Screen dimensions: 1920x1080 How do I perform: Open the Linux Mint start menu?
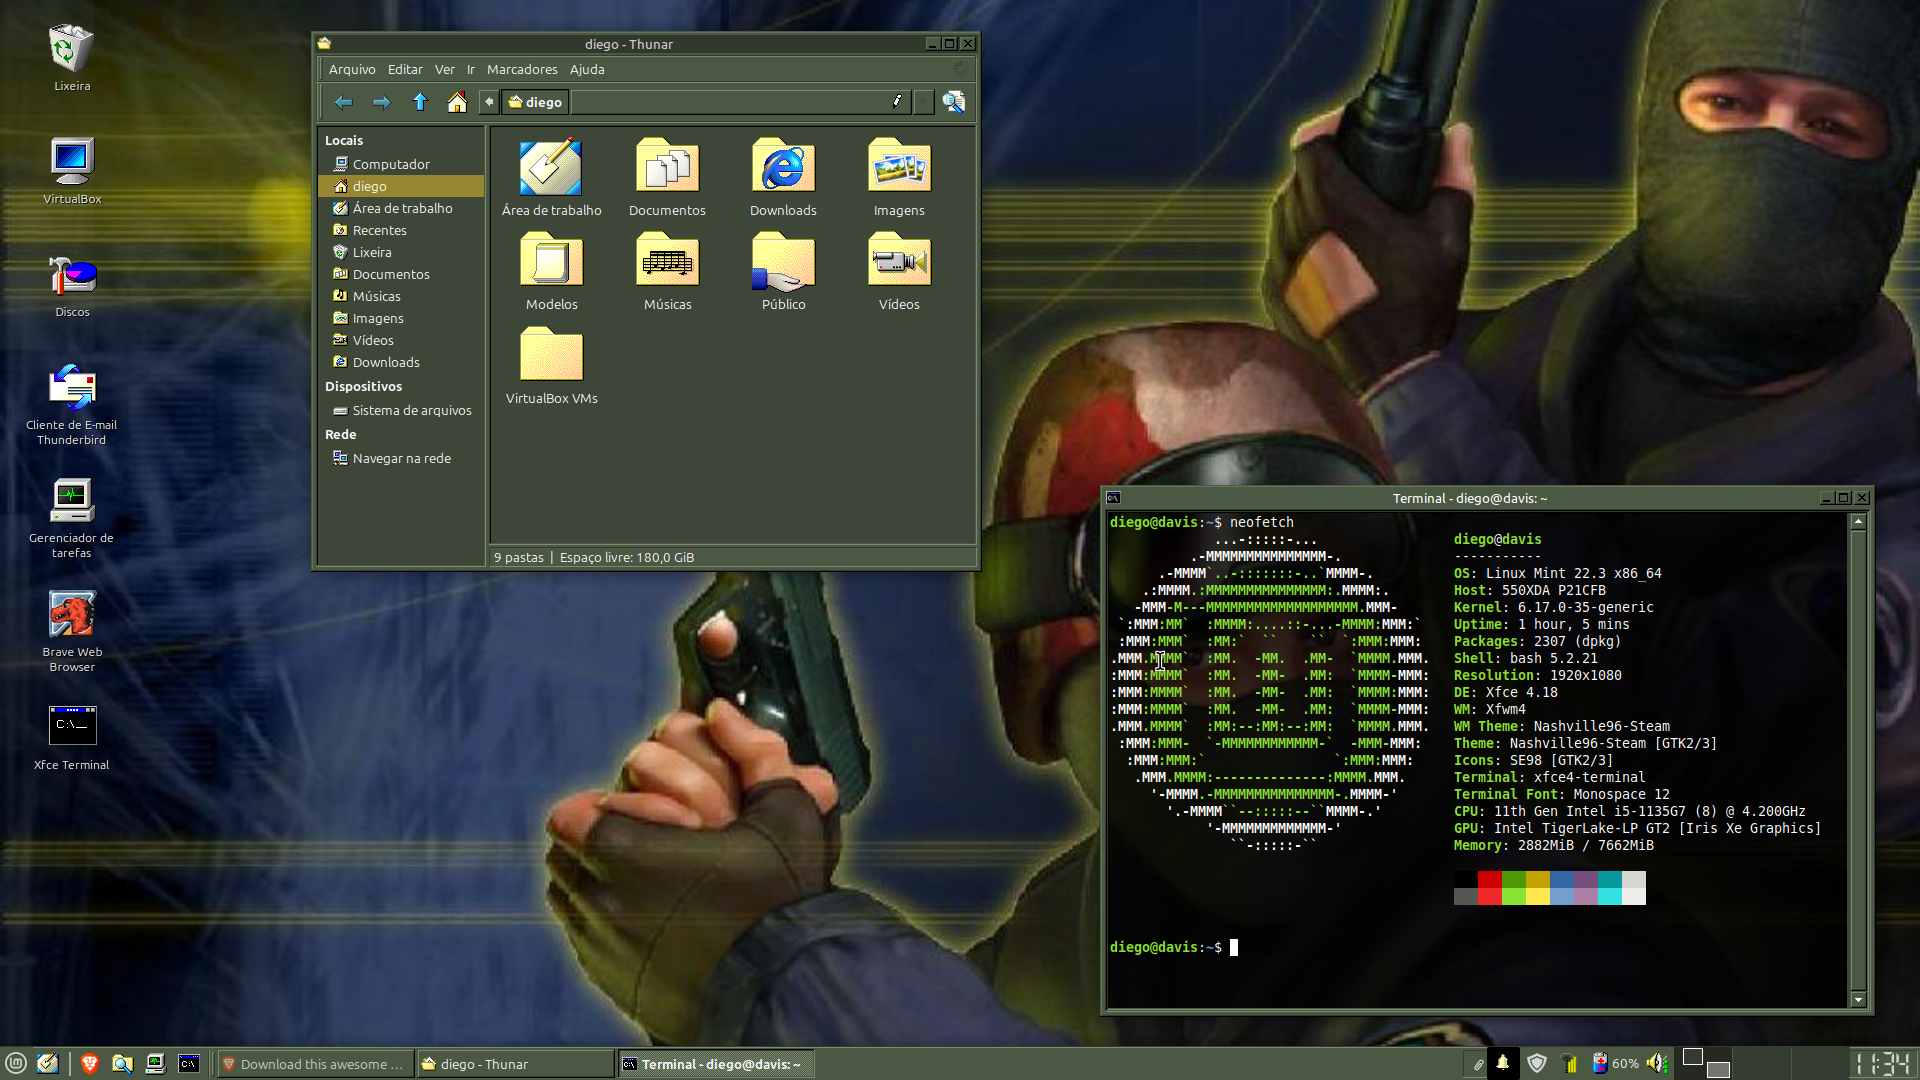click(16, 1064)
